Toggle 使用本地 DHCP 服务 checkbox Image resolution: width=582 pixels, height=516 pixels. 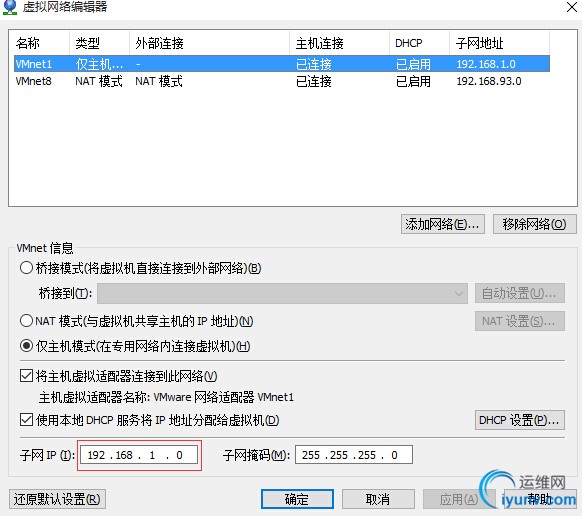(26, 420)
